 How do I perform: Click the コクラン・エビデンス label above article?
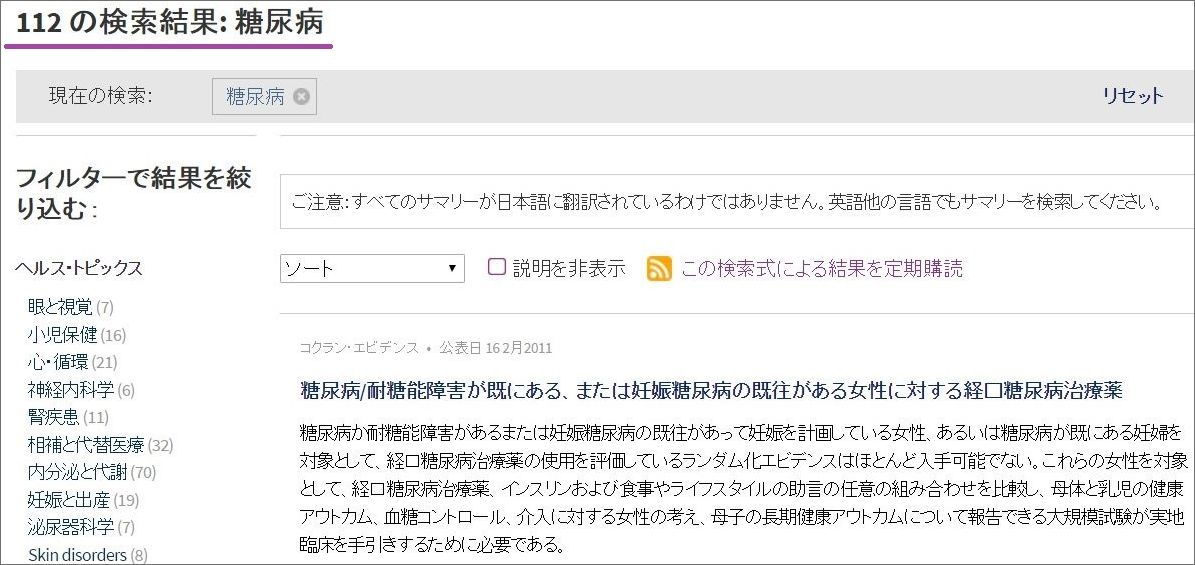pyautogui.click(x=359, y=348)
